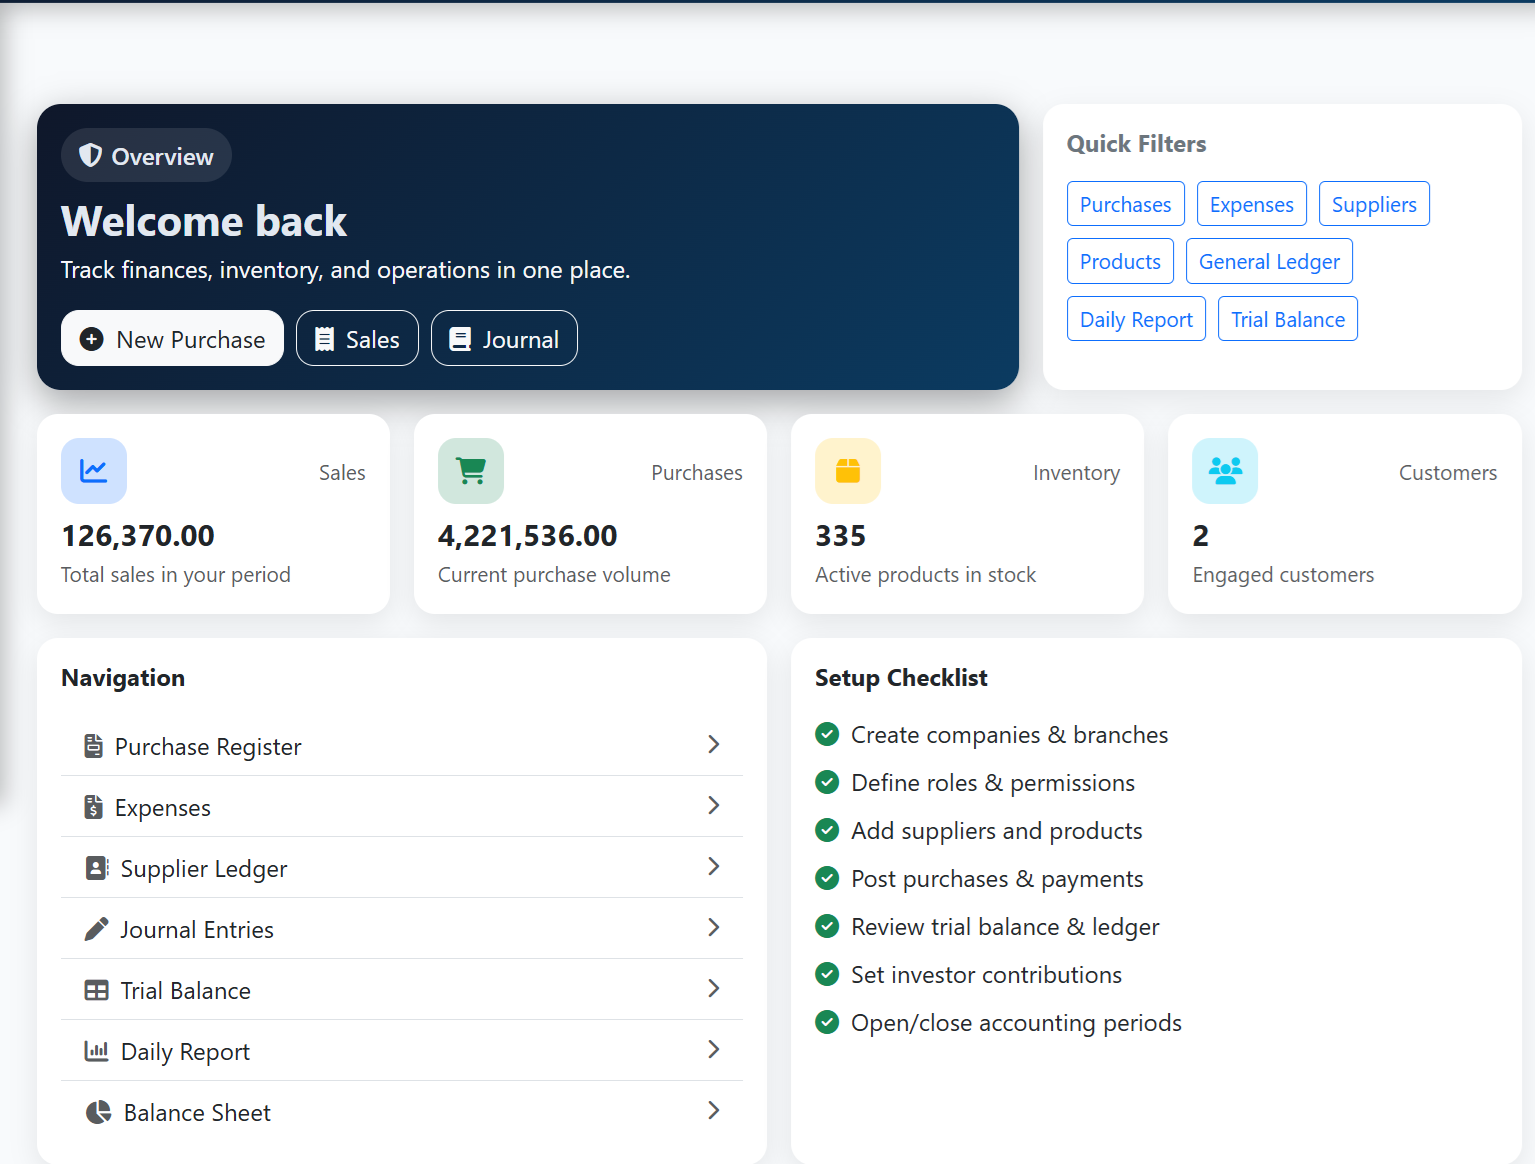The width and height of the screenshot is (1535, 1164).
Task: Open the Journal button in the banner
Action: (x=504, y=338)
